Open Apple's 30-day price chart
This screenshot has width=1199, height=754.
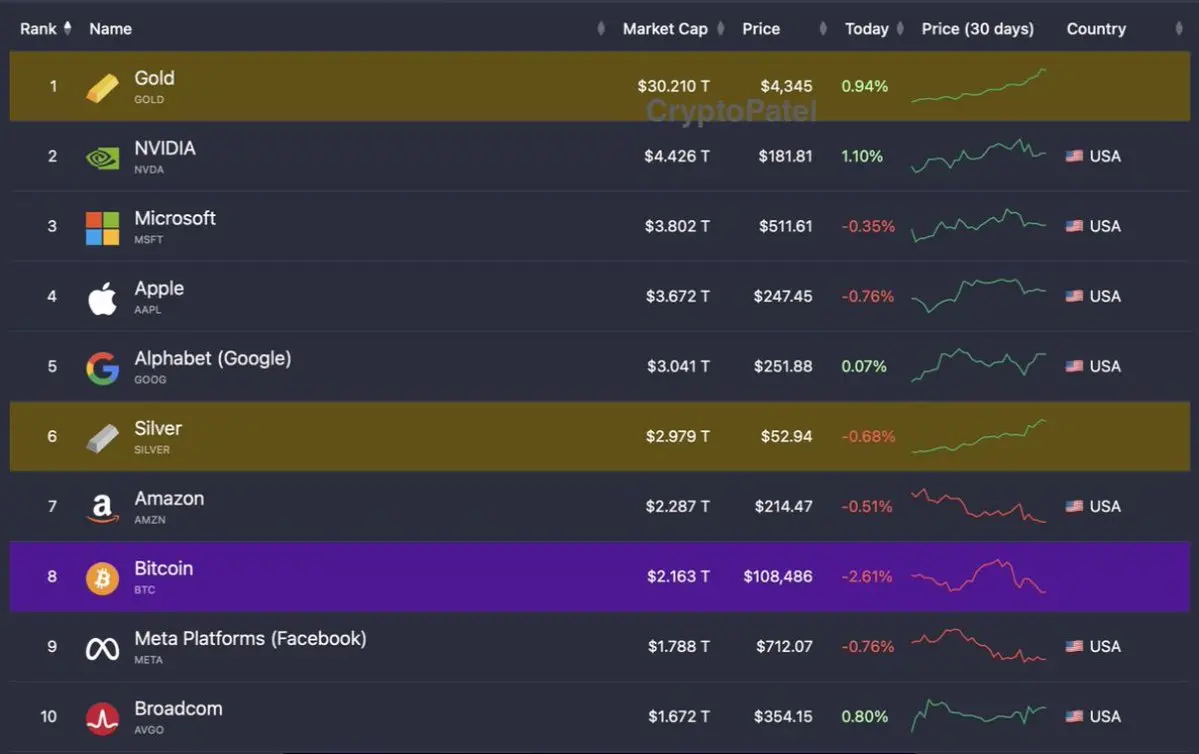tap(978, 296)
